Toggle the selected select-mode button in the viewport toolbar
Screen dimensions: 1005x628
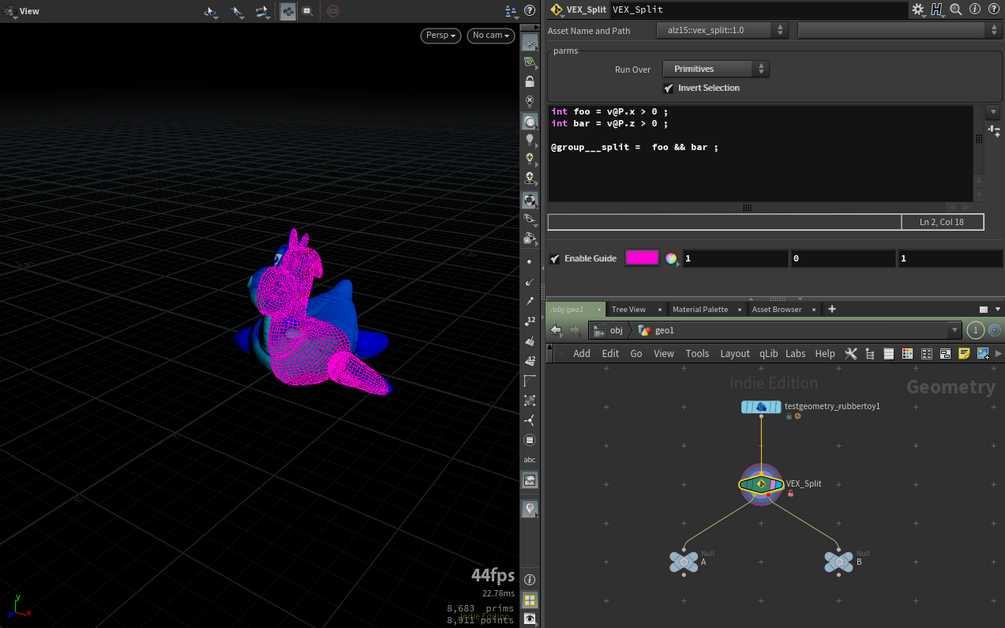[x=288, y=11]
